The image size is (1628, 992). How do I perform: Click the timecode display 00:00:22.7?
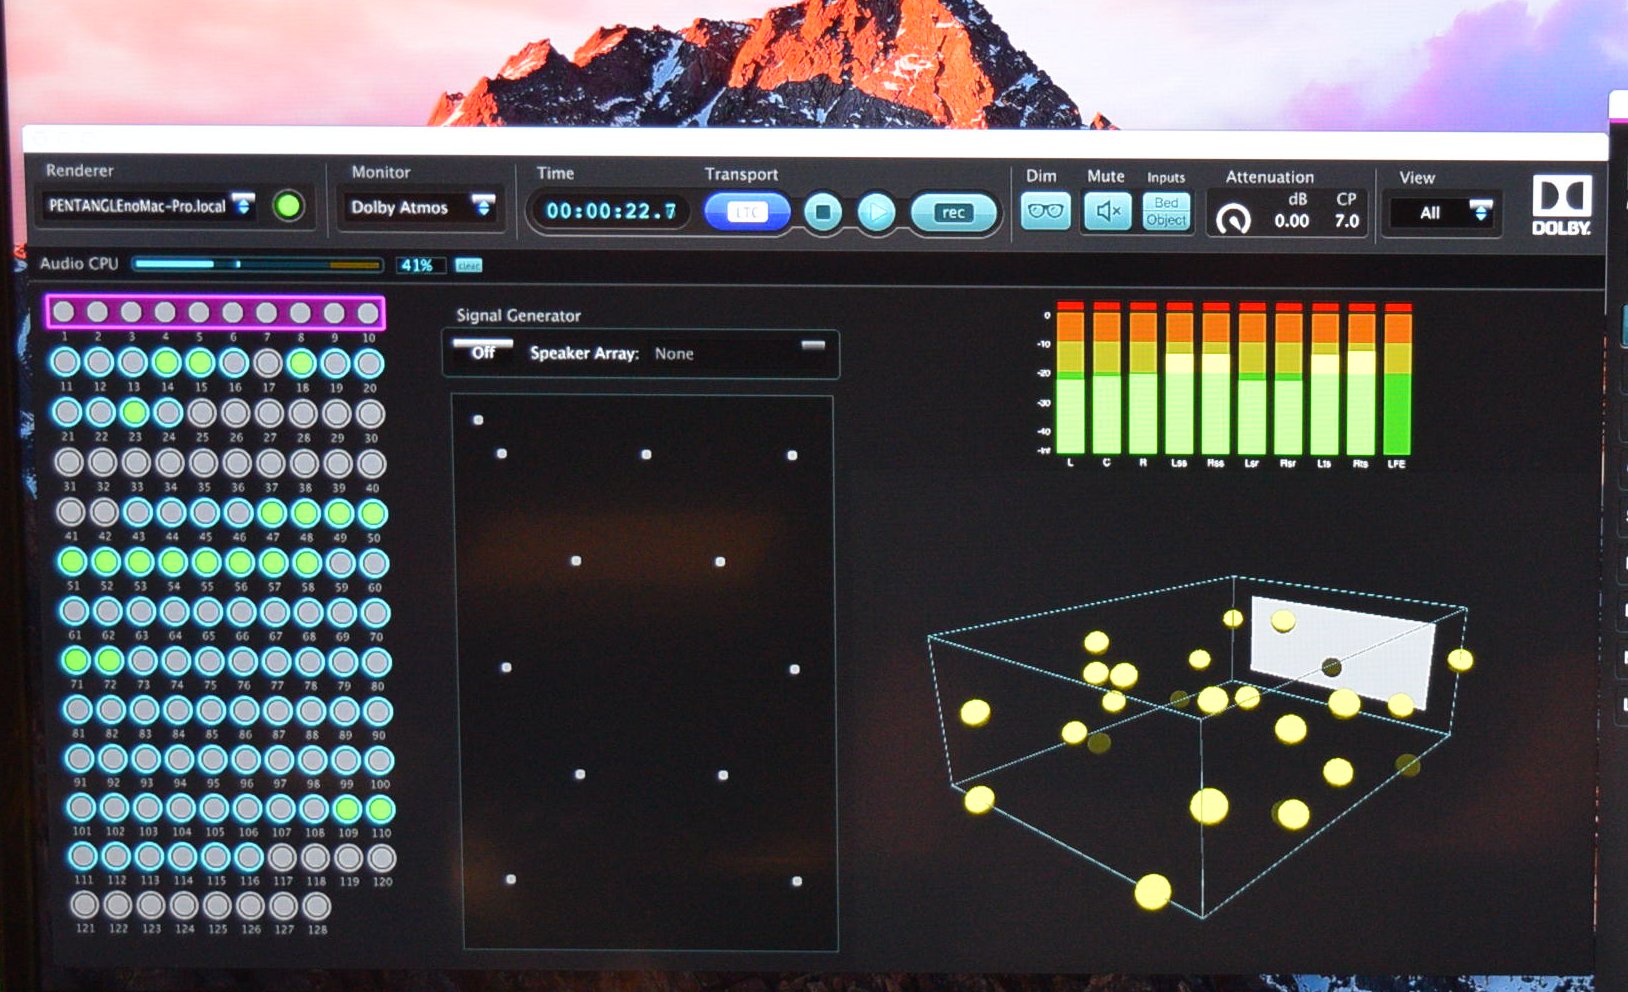point(610,211)
